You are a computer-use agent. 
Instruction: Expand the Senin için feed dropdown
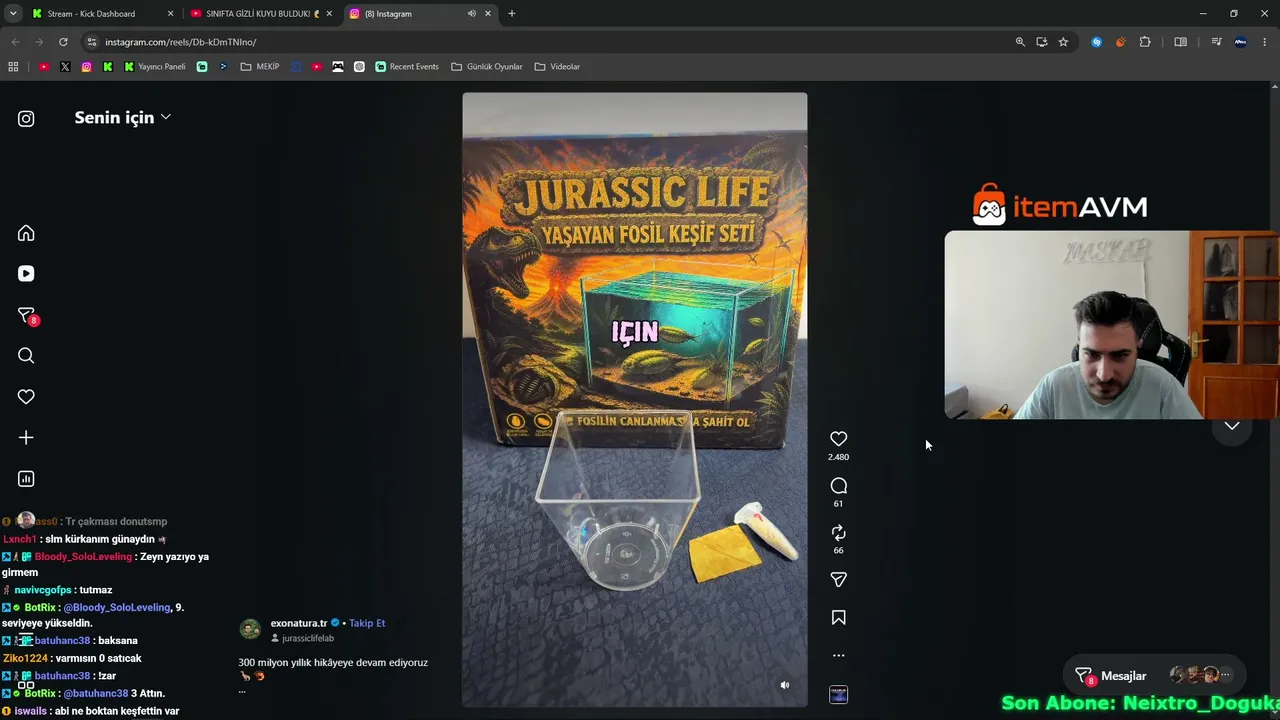point(123,118)
